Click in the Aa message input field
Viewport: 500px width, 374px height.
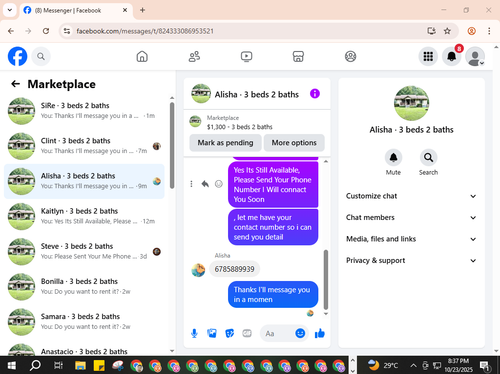coord(278,333)
